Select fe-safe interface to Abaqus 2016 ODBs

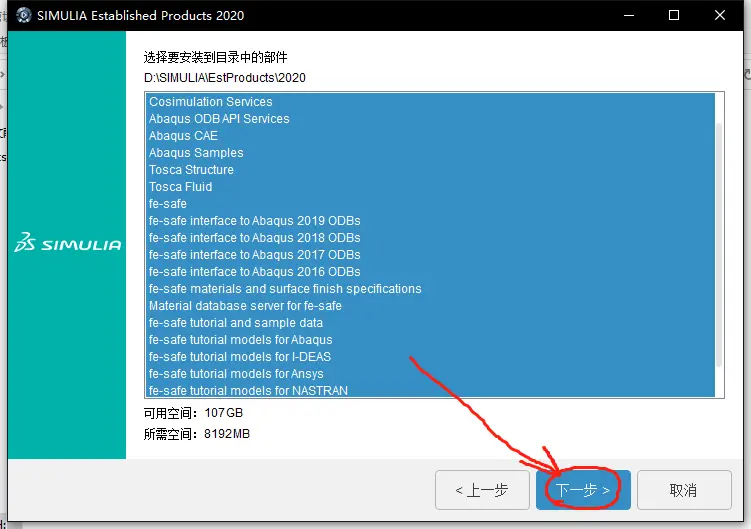(x=430, y=272)
